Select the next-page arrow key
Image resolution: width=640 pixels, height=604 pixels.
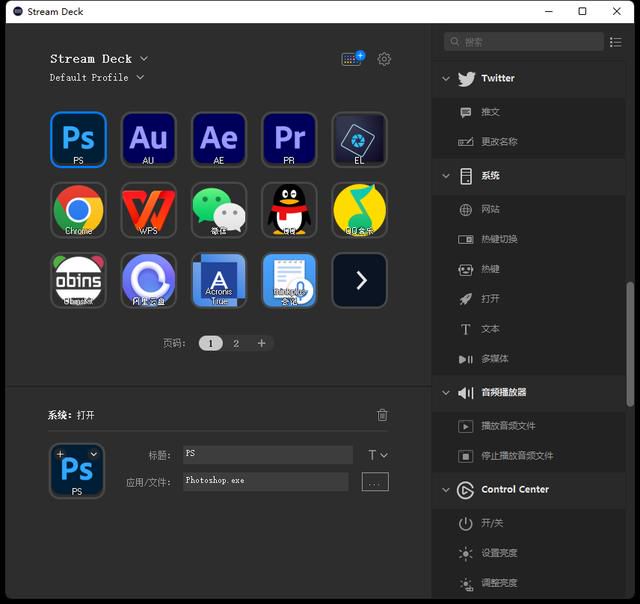tap(359, 280)
